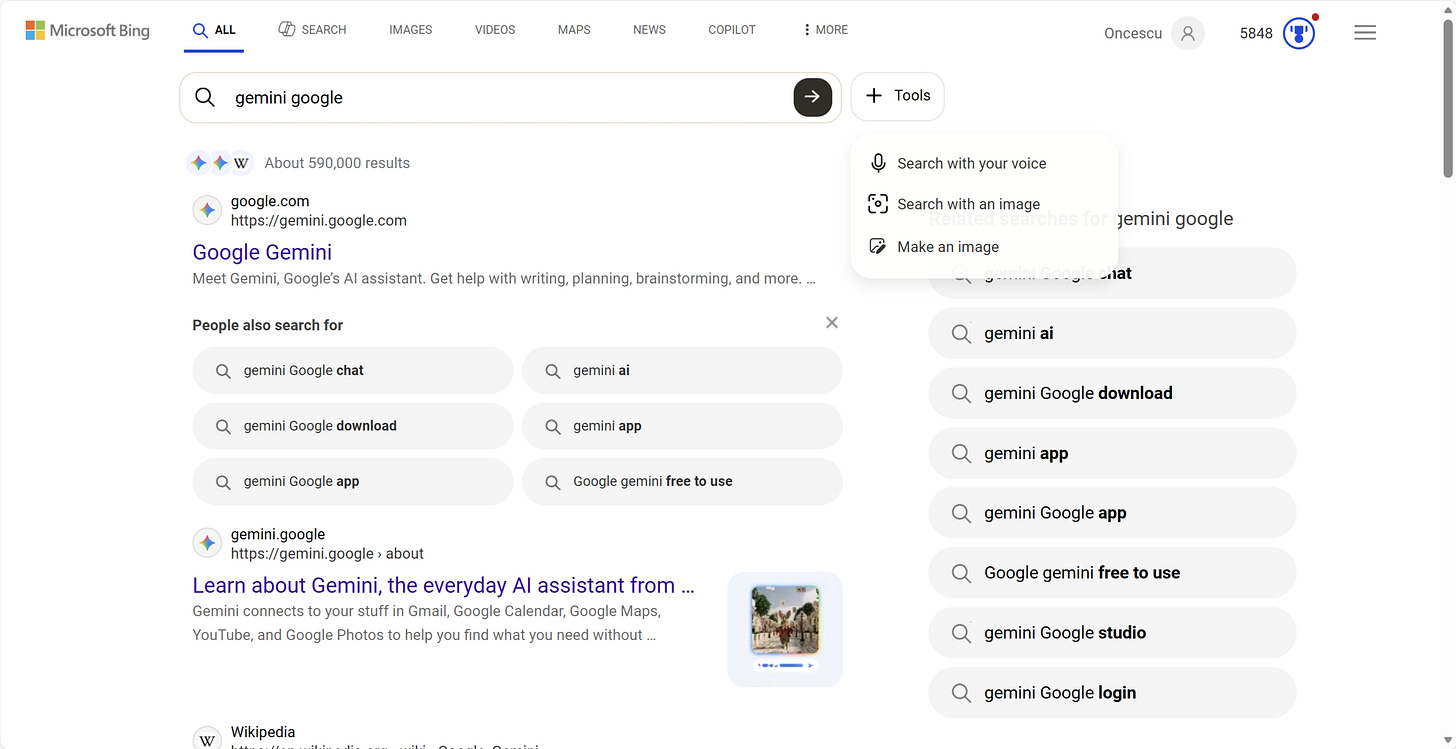Switch to the VIDEOS tab
The image size is (1456, 749).
[495, 30]
